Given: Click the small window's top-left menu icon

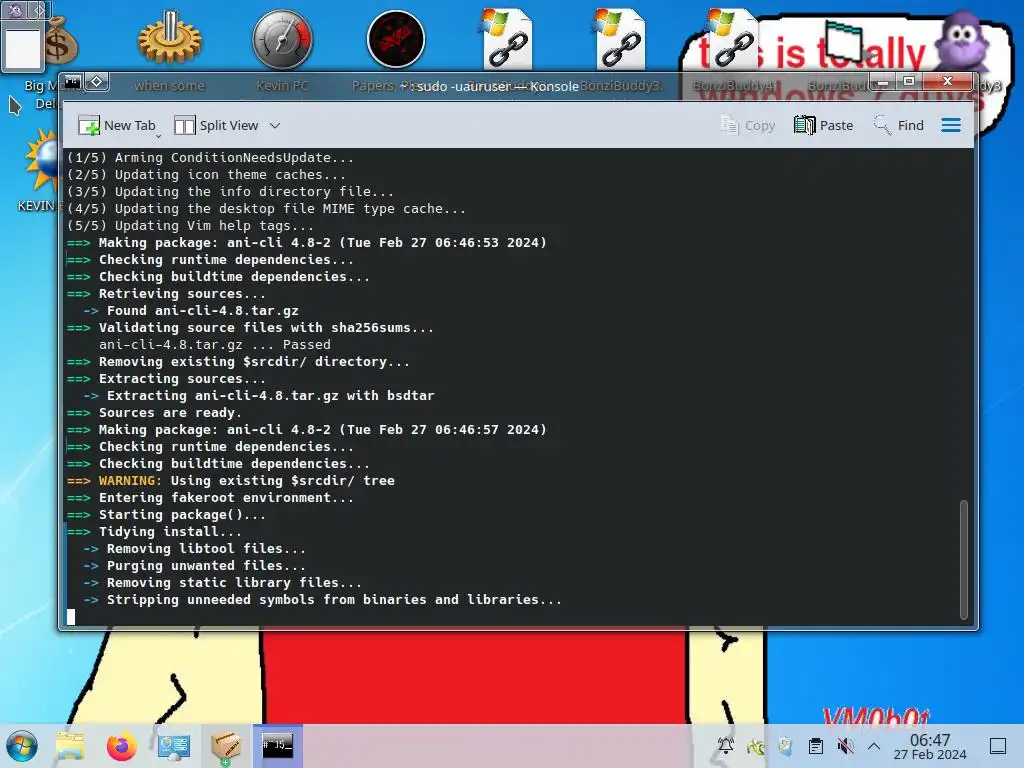Looking at the screenshot, I should coord(14,10).
